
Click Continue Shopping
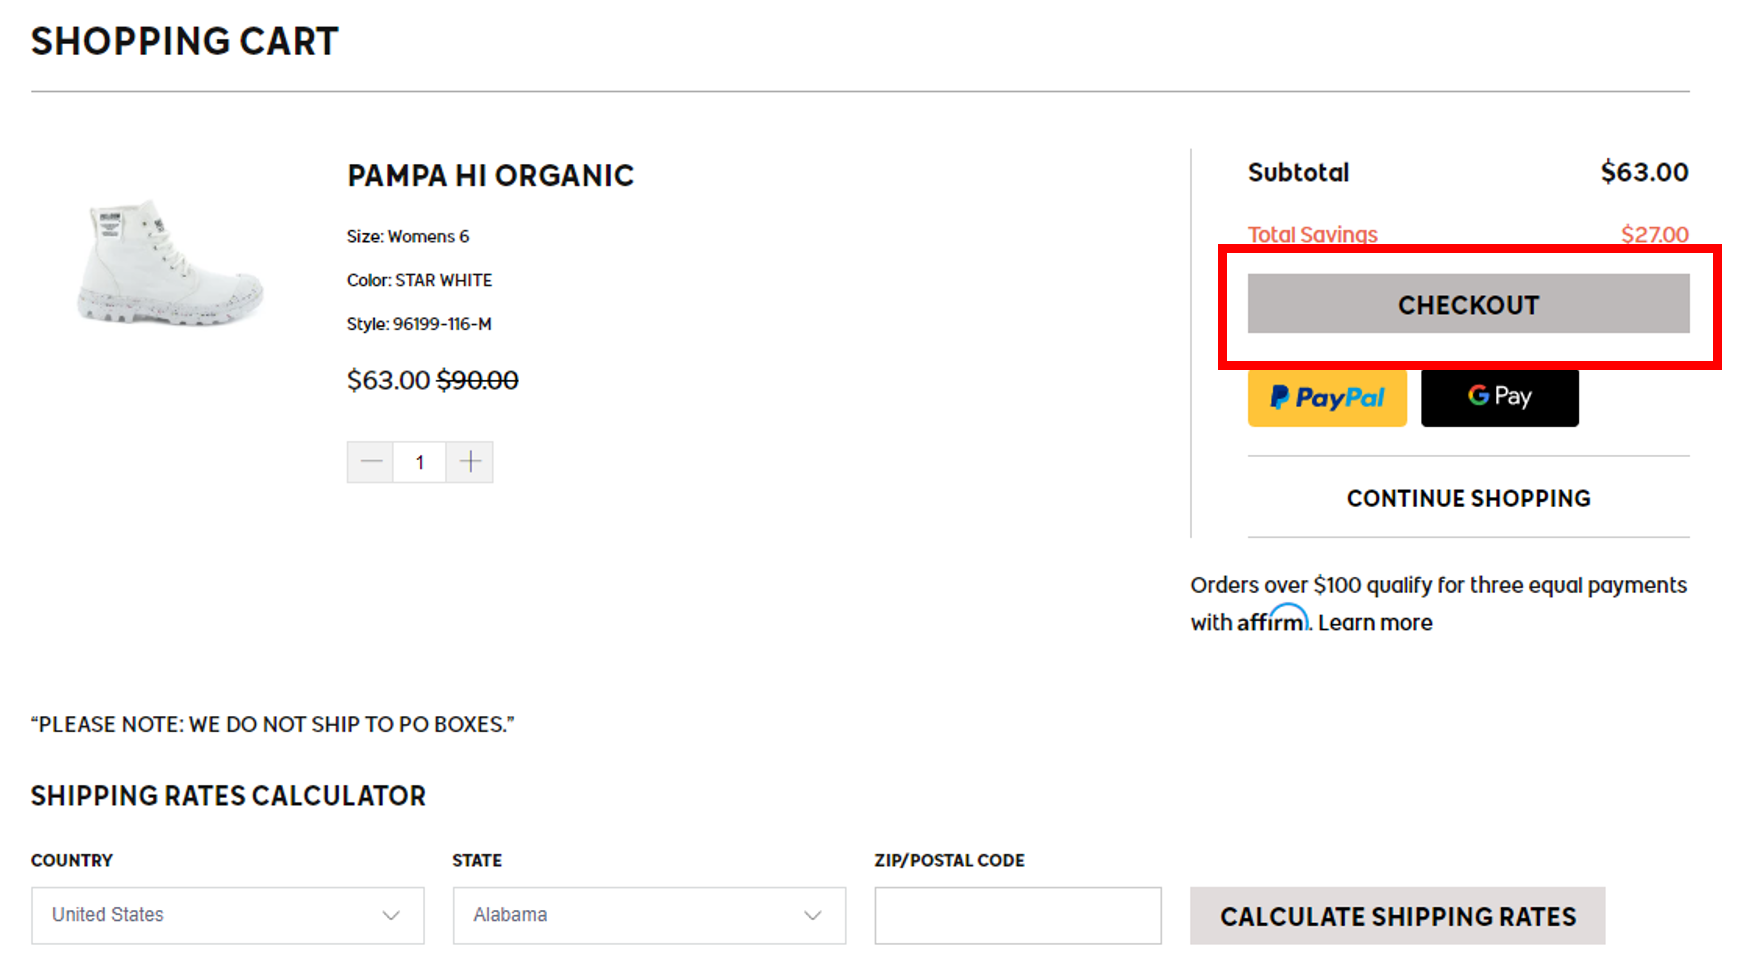[x=1468, y=498]
